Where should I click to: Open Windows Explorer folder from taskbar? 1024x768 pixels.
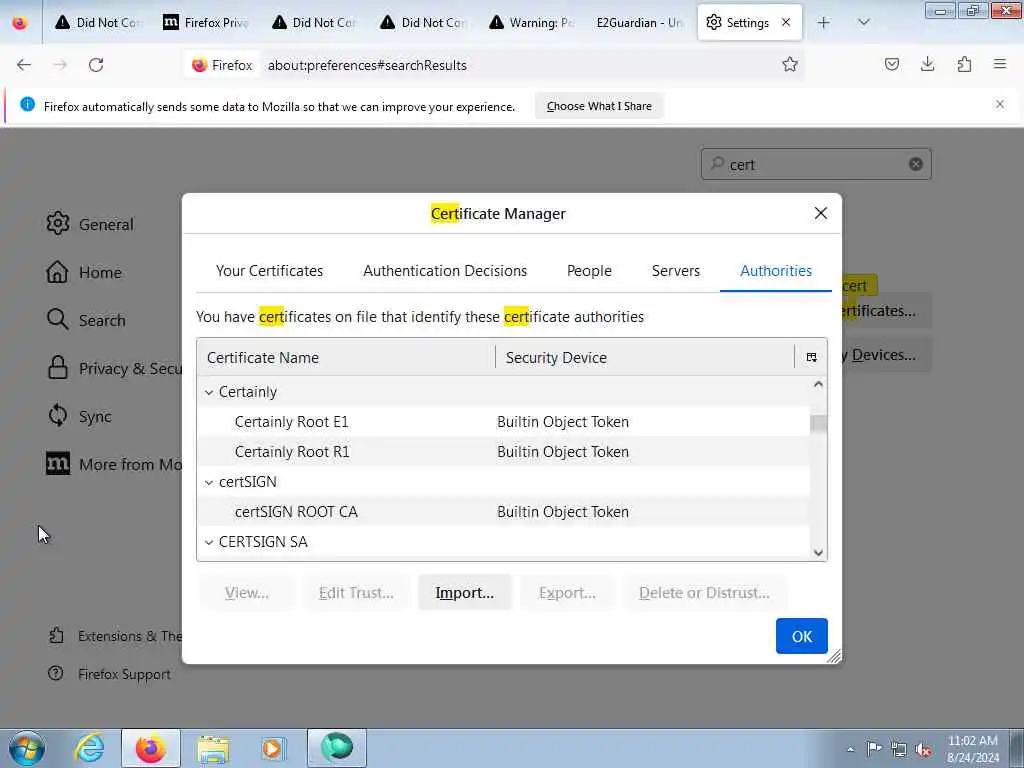pyautogui.click(x=213, y=748)
